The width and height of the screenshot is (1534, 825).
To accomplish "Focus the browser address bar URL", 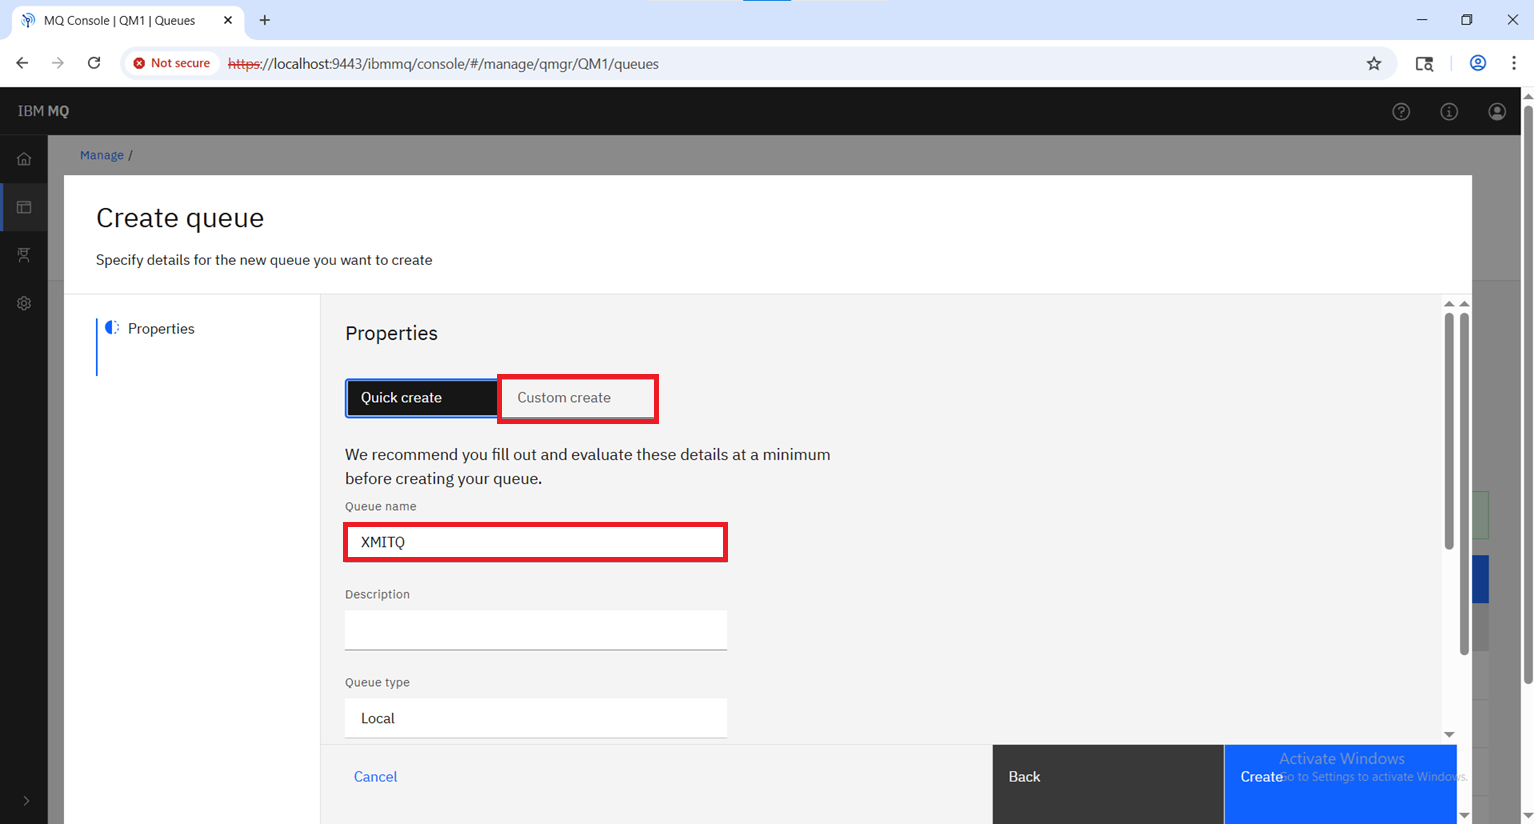I will click(x=443, y=64).
